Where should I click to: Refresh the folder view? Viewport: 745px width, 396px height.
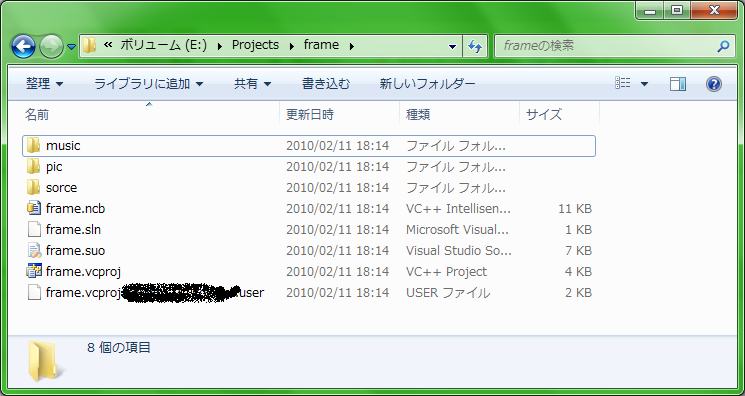point(475,46)
